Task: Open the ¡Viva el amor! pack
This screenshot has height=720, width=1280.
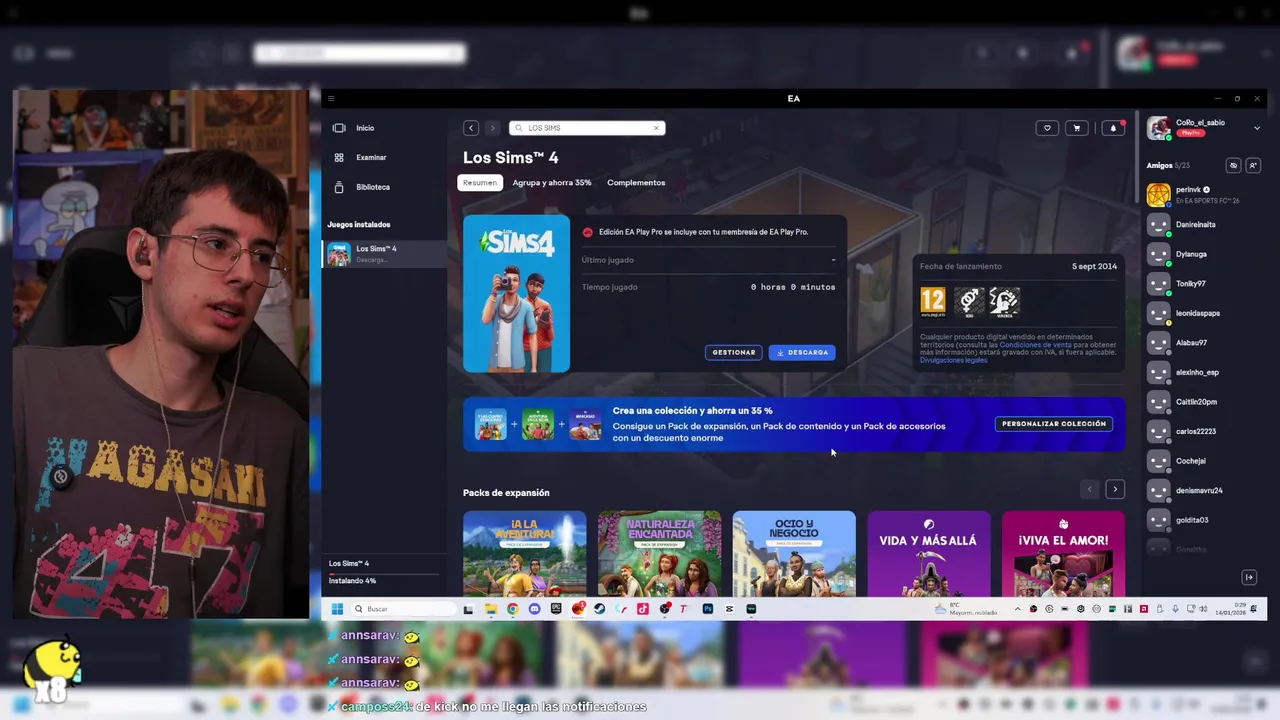Action: (1063, 554)
